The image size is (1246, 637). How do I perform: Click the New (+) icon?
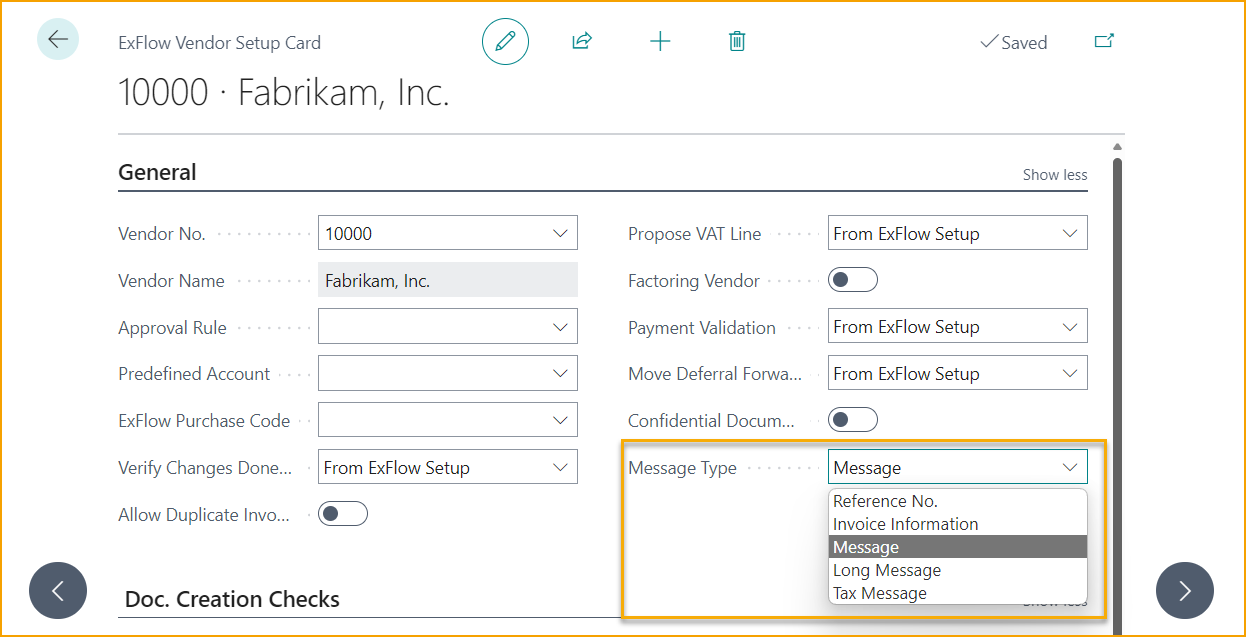point(660,41)
